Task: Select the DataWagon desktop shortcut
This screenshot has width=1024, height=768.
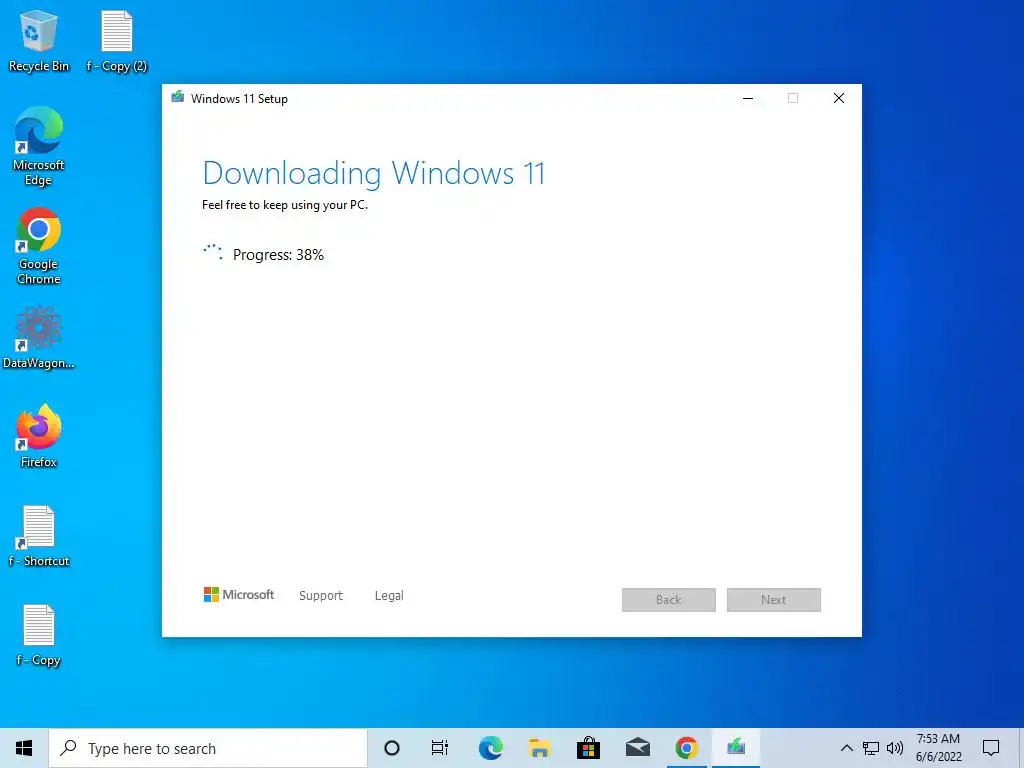Action: pos(39,338)
